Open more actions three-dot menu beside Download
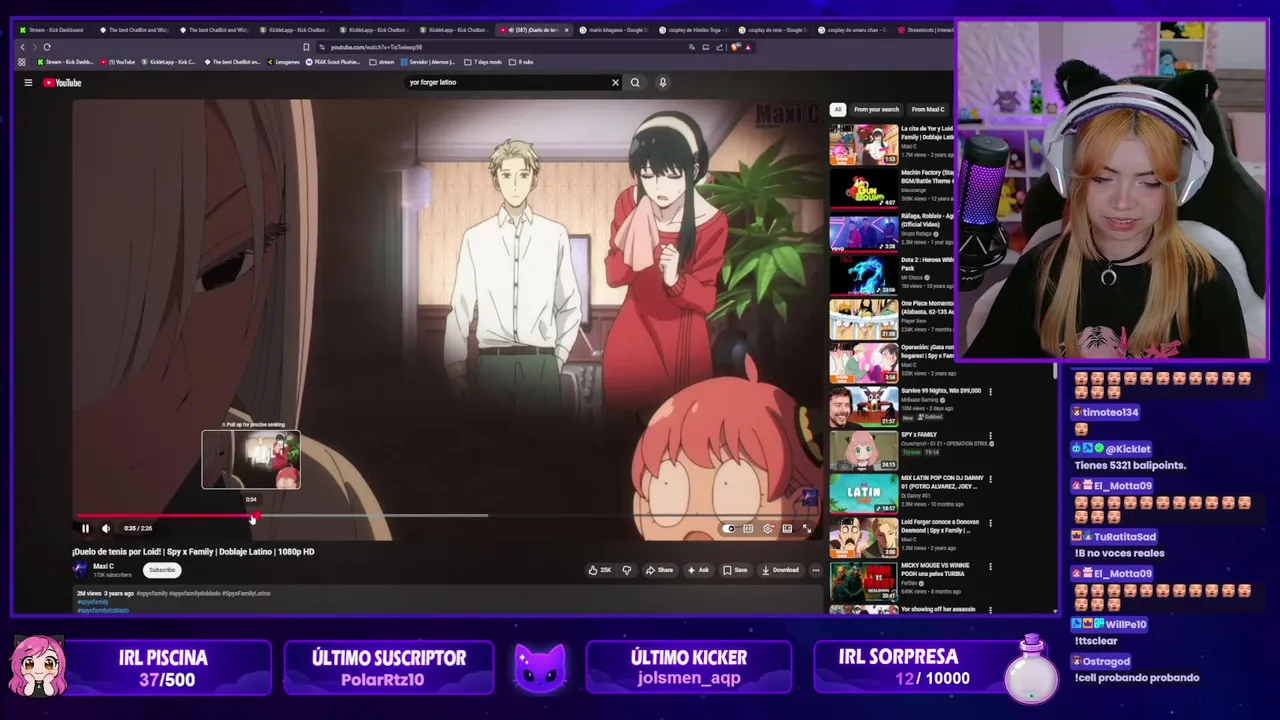The height and width of the screenshot is (720, 1280). [816, 570]
